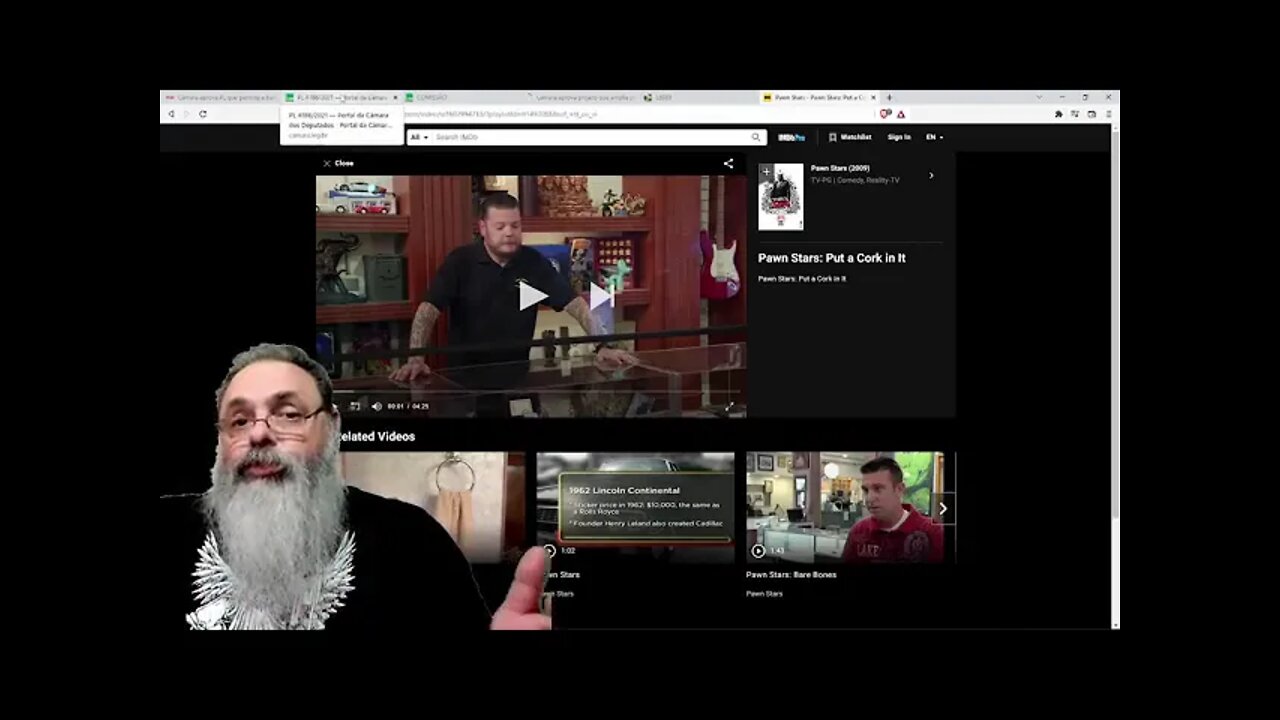Screen dimensions: 1280x720
Task: Open the browser main menu hamburger icon
Action: click(1108, 114)
